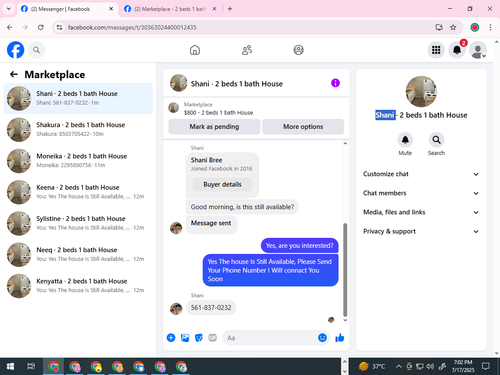
Task: Open the tab search dropdown arrow
Action: point(9,9)
